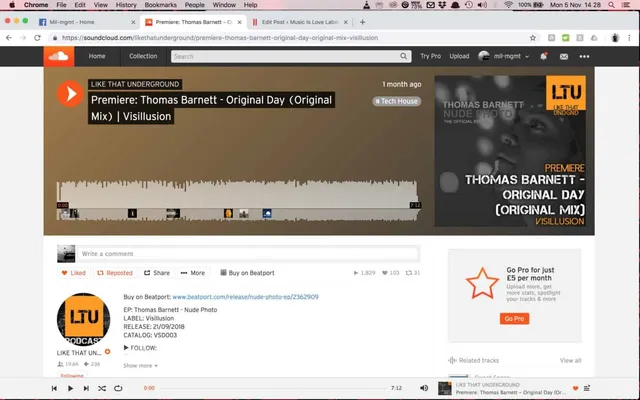Mute the volume speaker icon
The height and width of the screenshot is (400, 640).
point(424,388)
